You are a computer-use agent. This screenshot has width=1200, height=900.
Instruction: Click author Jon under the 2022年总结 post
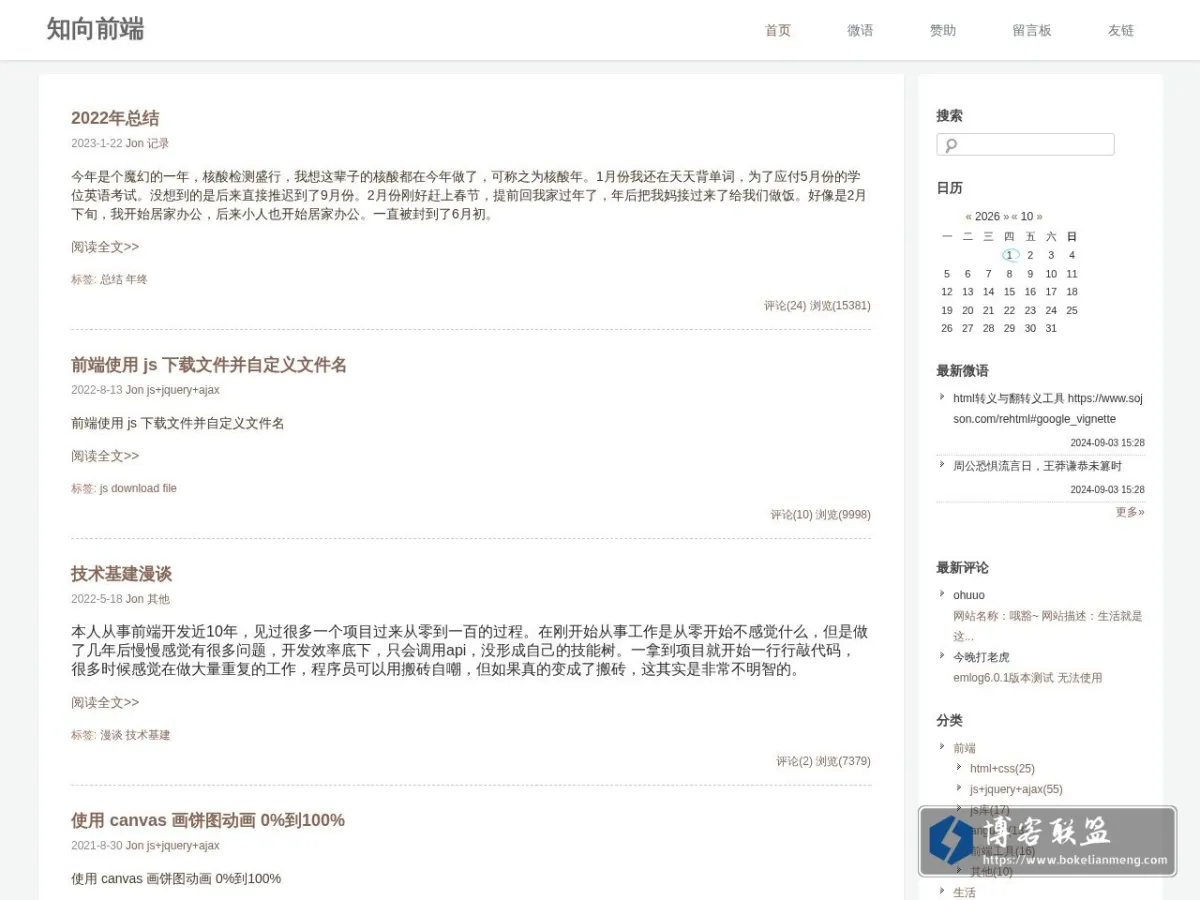point(135,144)
